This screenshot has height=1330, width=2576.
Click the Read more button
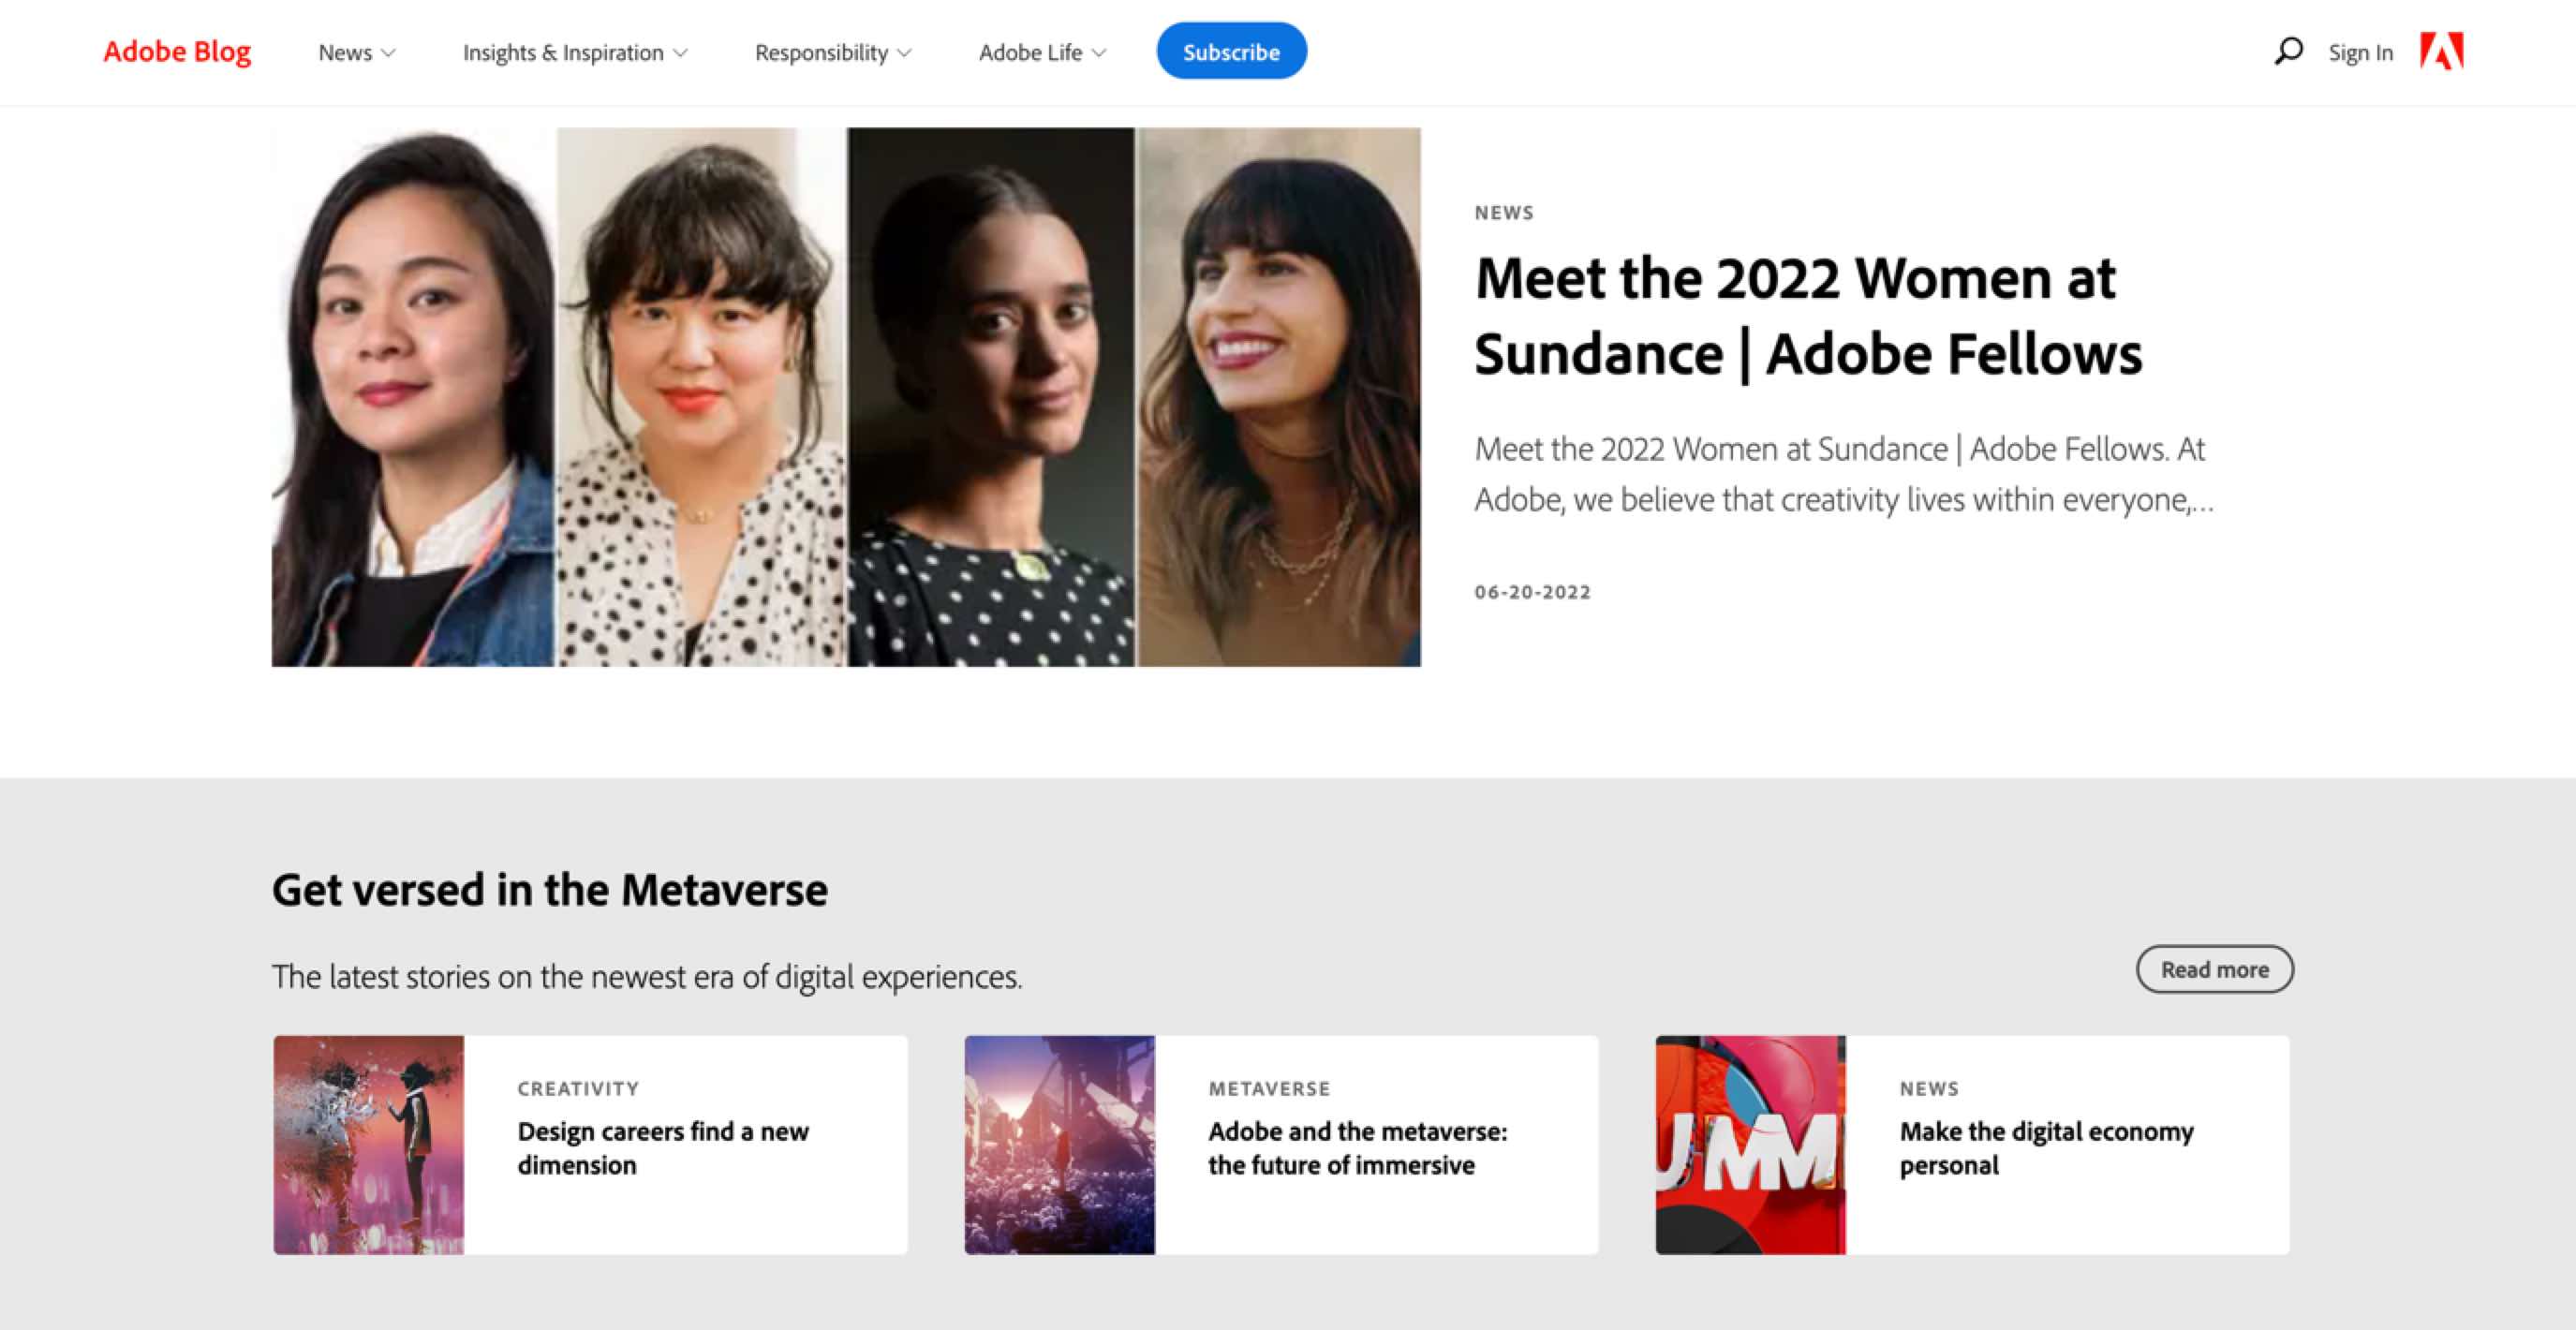[2214, 969]
